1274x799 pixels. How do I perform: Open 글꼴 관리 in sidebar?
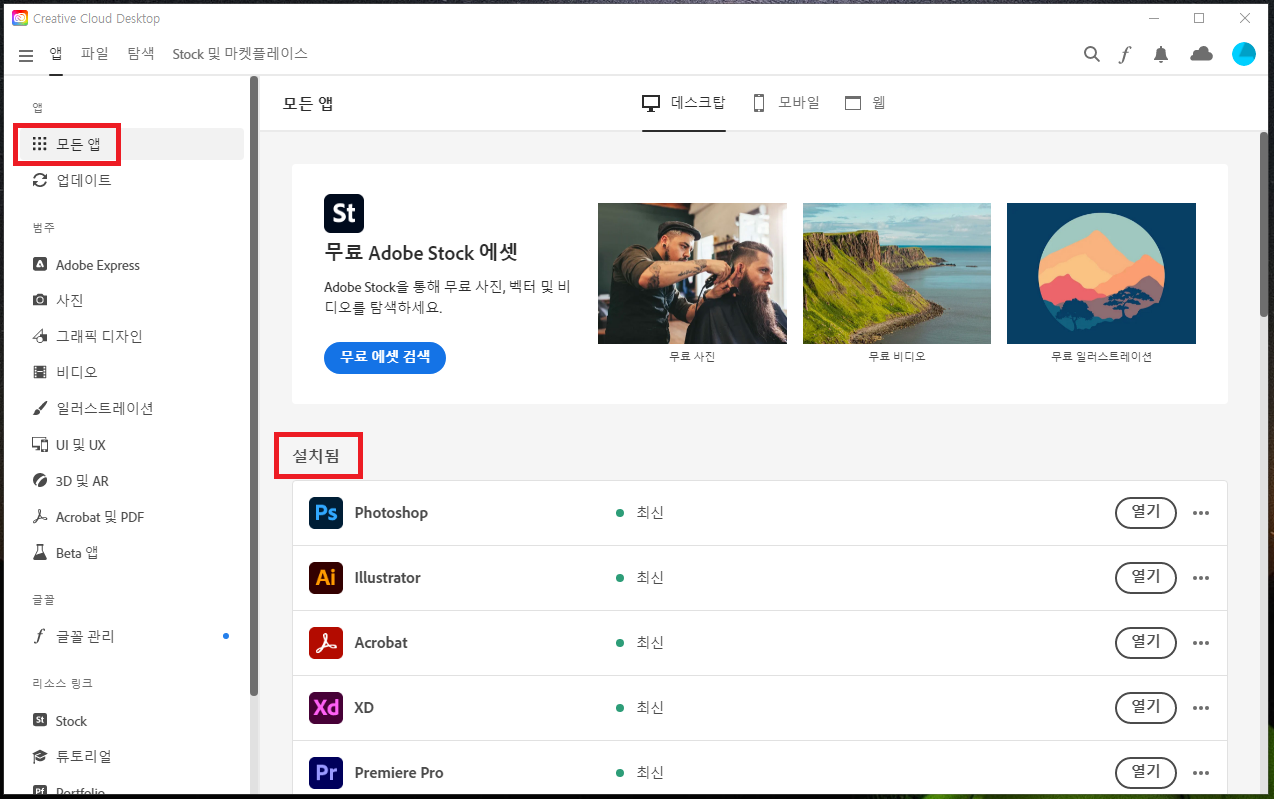click(x=130, y=636)
